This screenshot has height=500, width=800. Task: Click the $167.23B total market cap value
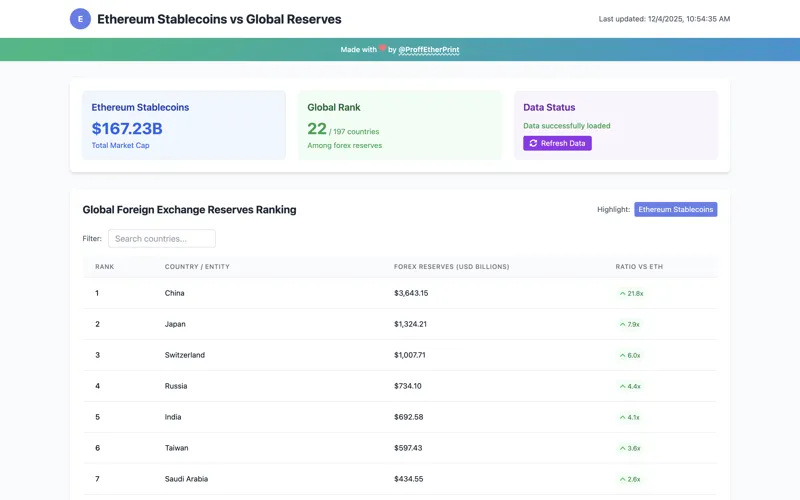(127, 128)
